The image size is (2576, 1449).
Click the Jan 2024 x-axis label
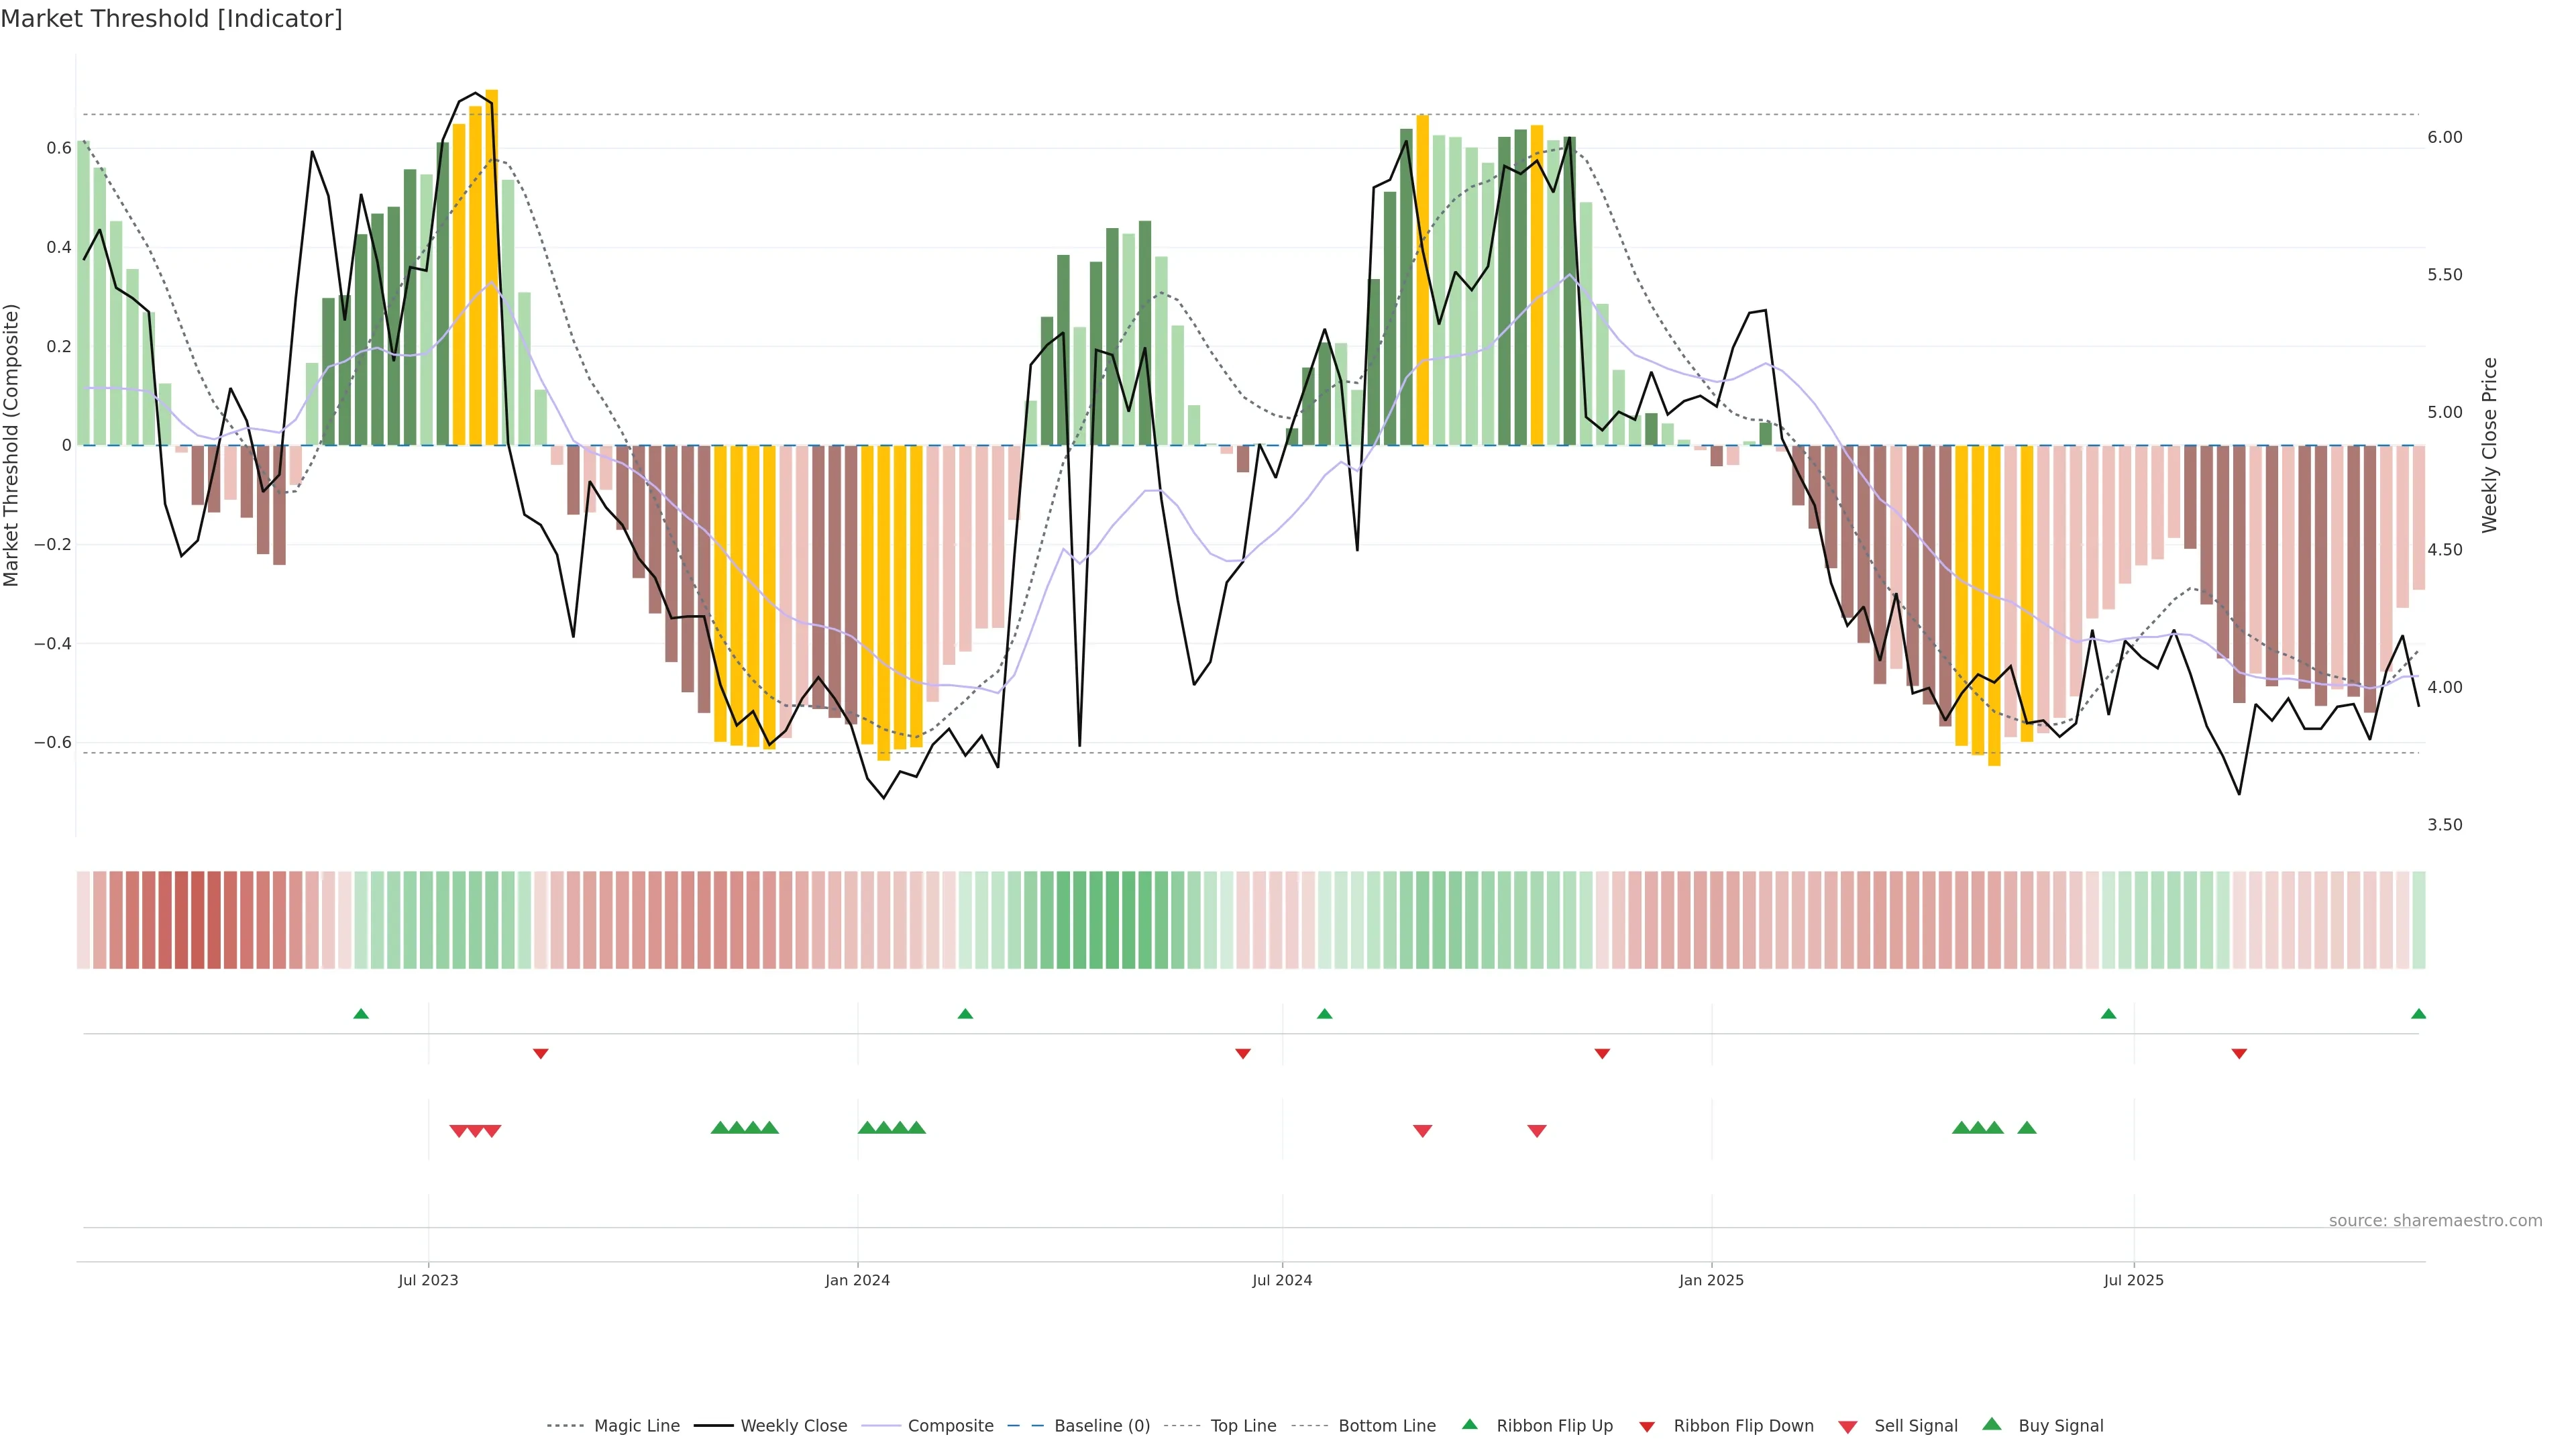(x=857, y=1280)
